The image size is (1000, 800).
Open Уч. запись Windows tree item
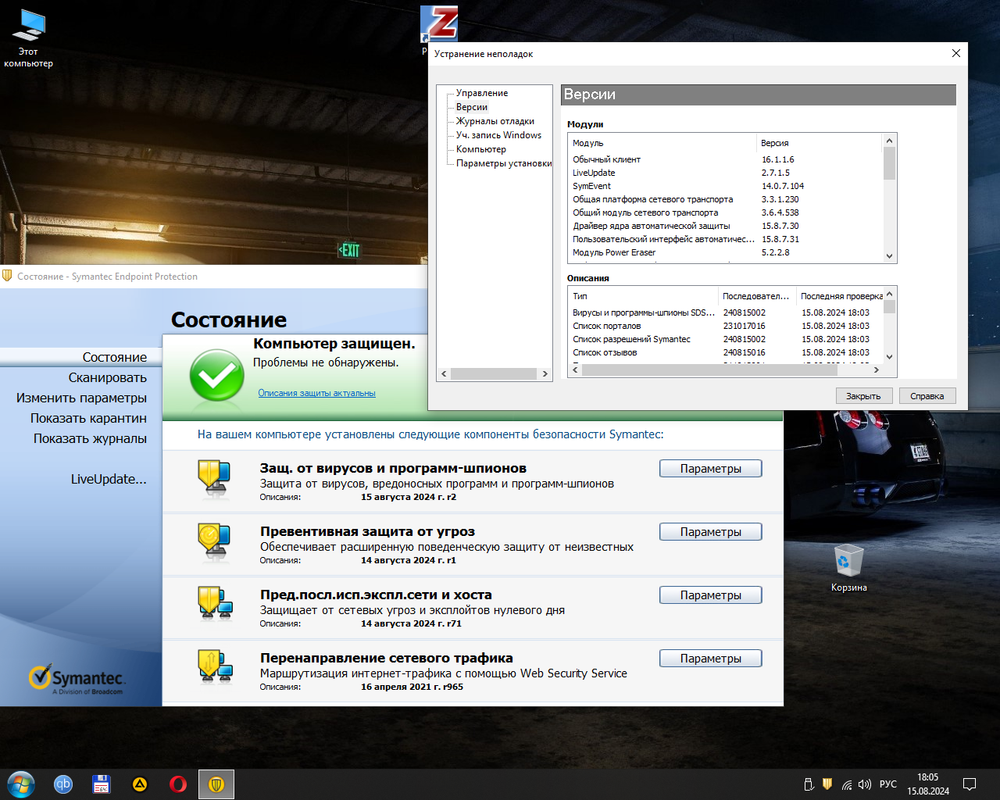point(498,135)
